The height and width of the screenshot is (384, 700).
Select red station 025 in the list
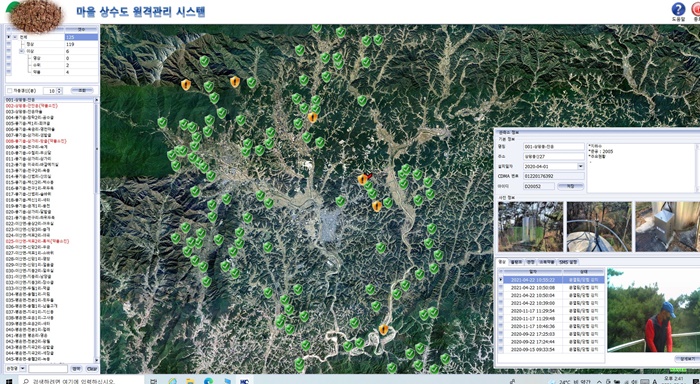(49, 241)
